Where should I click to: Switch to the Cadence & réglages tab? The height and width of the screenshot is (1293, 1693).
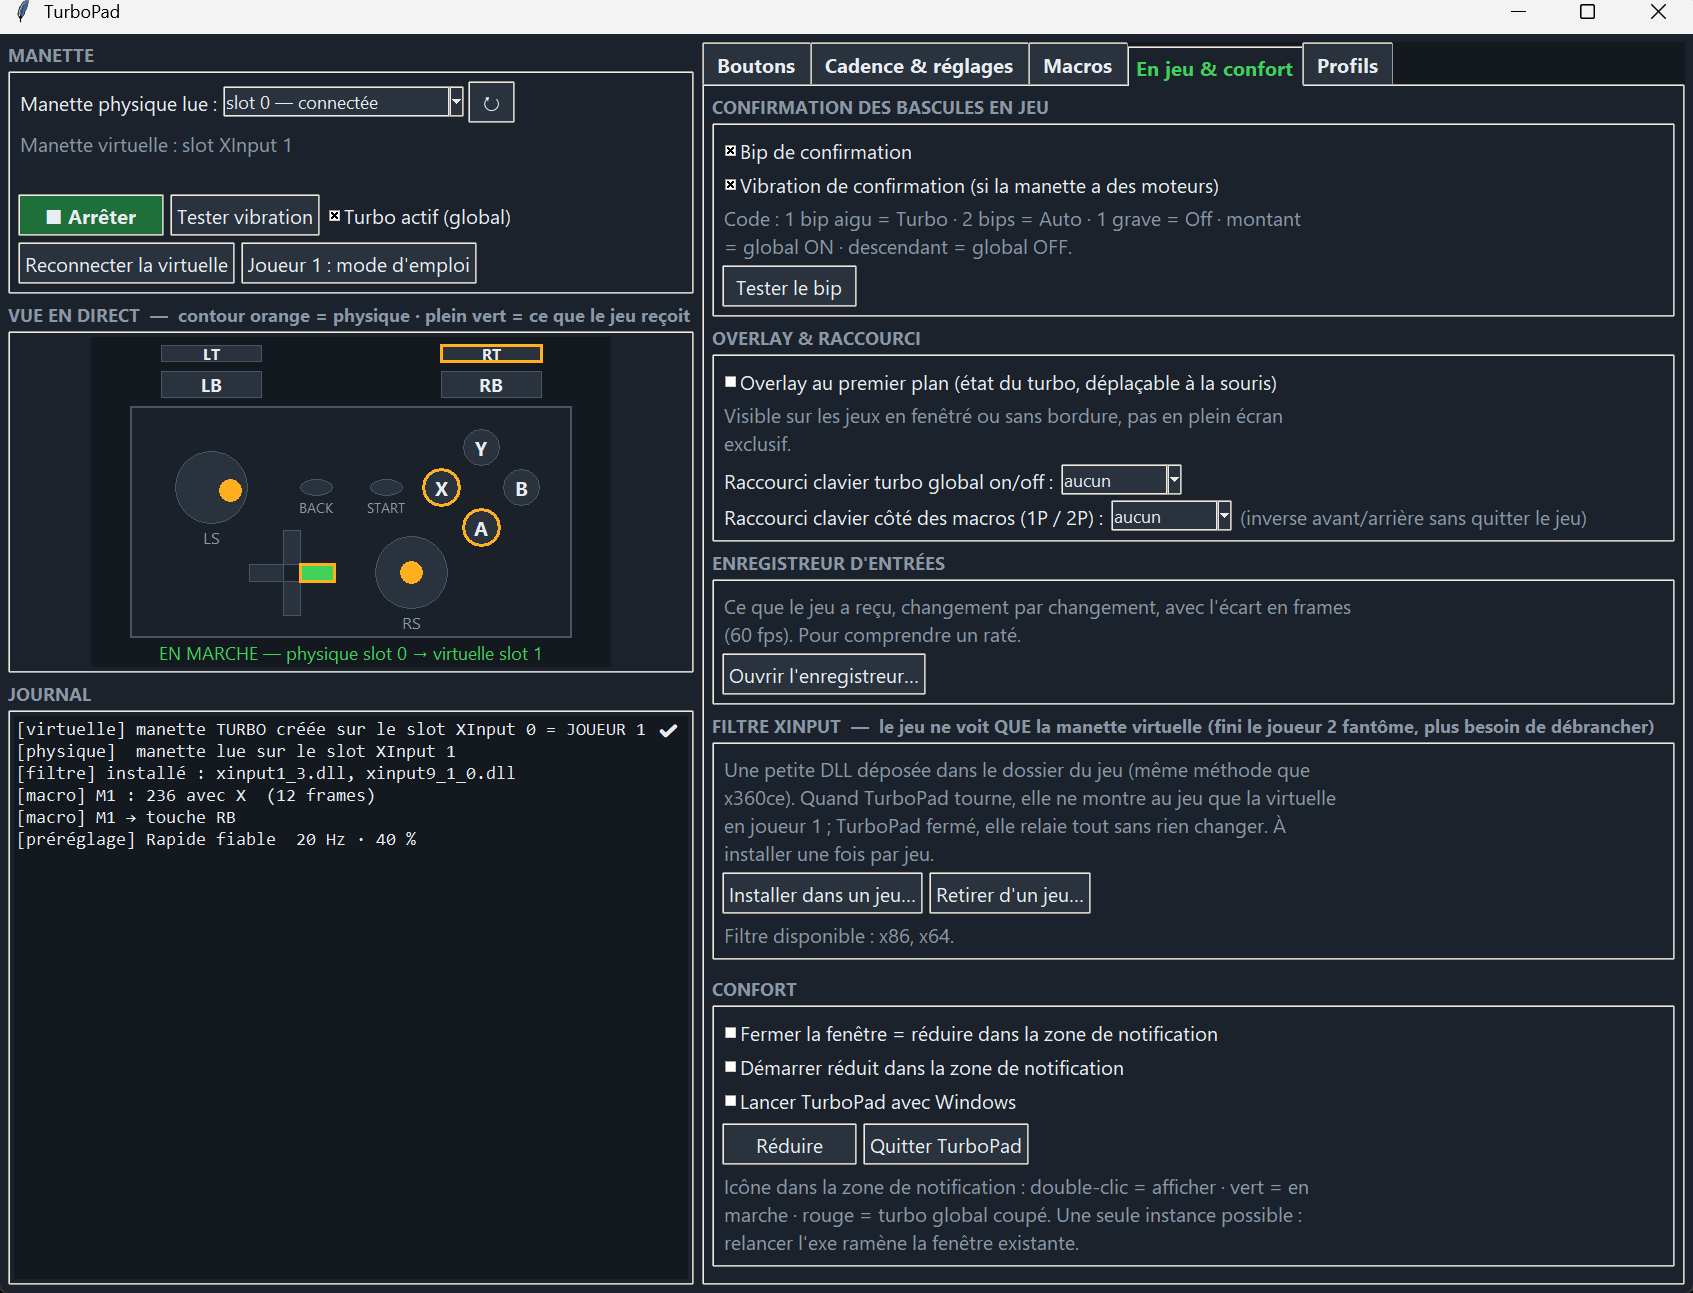click(x=919, y=66)
